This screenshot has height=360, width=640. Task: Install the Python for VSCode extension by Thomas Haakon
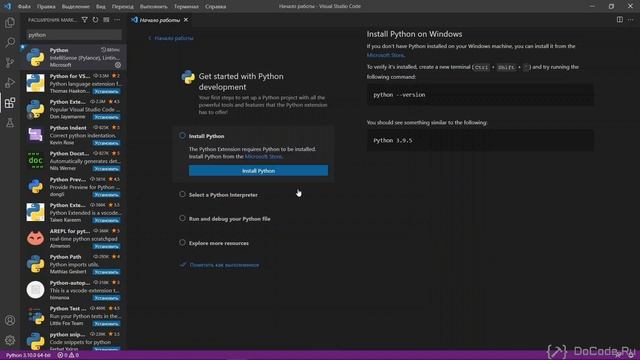106,91
